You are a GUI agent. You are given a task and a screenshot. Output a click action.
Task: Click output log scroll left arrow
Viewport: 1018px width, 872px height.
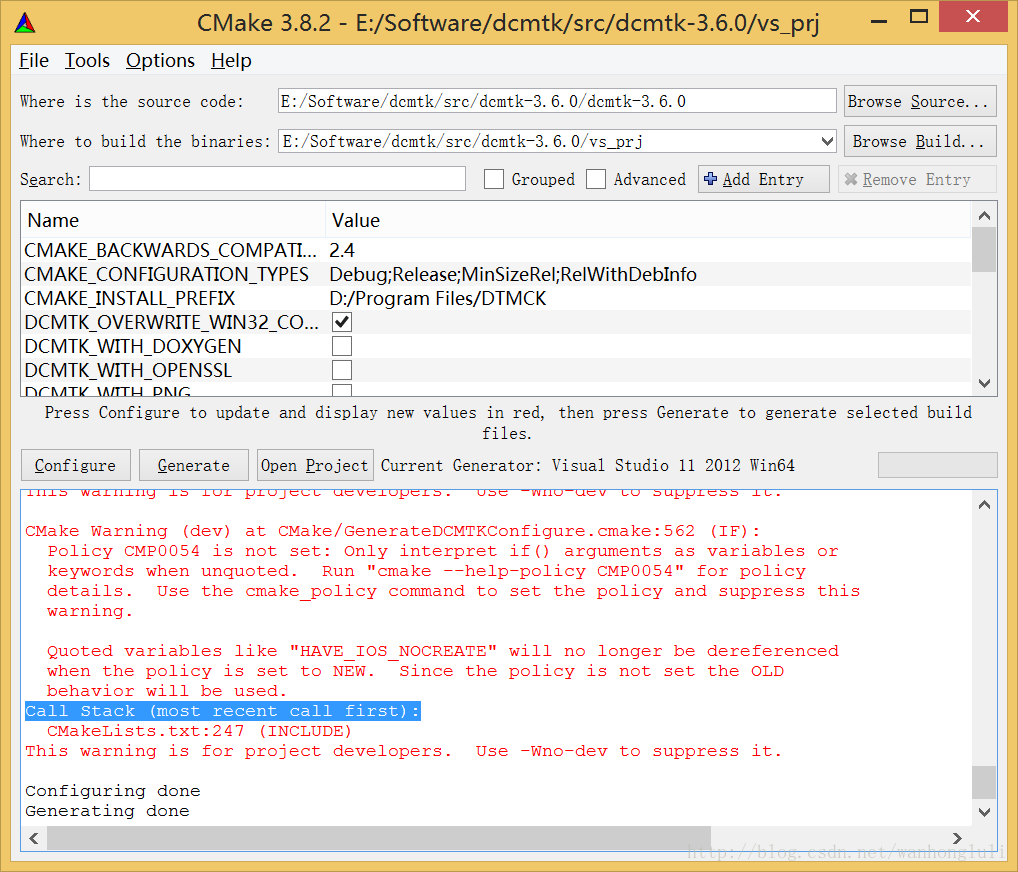point(34,838)
